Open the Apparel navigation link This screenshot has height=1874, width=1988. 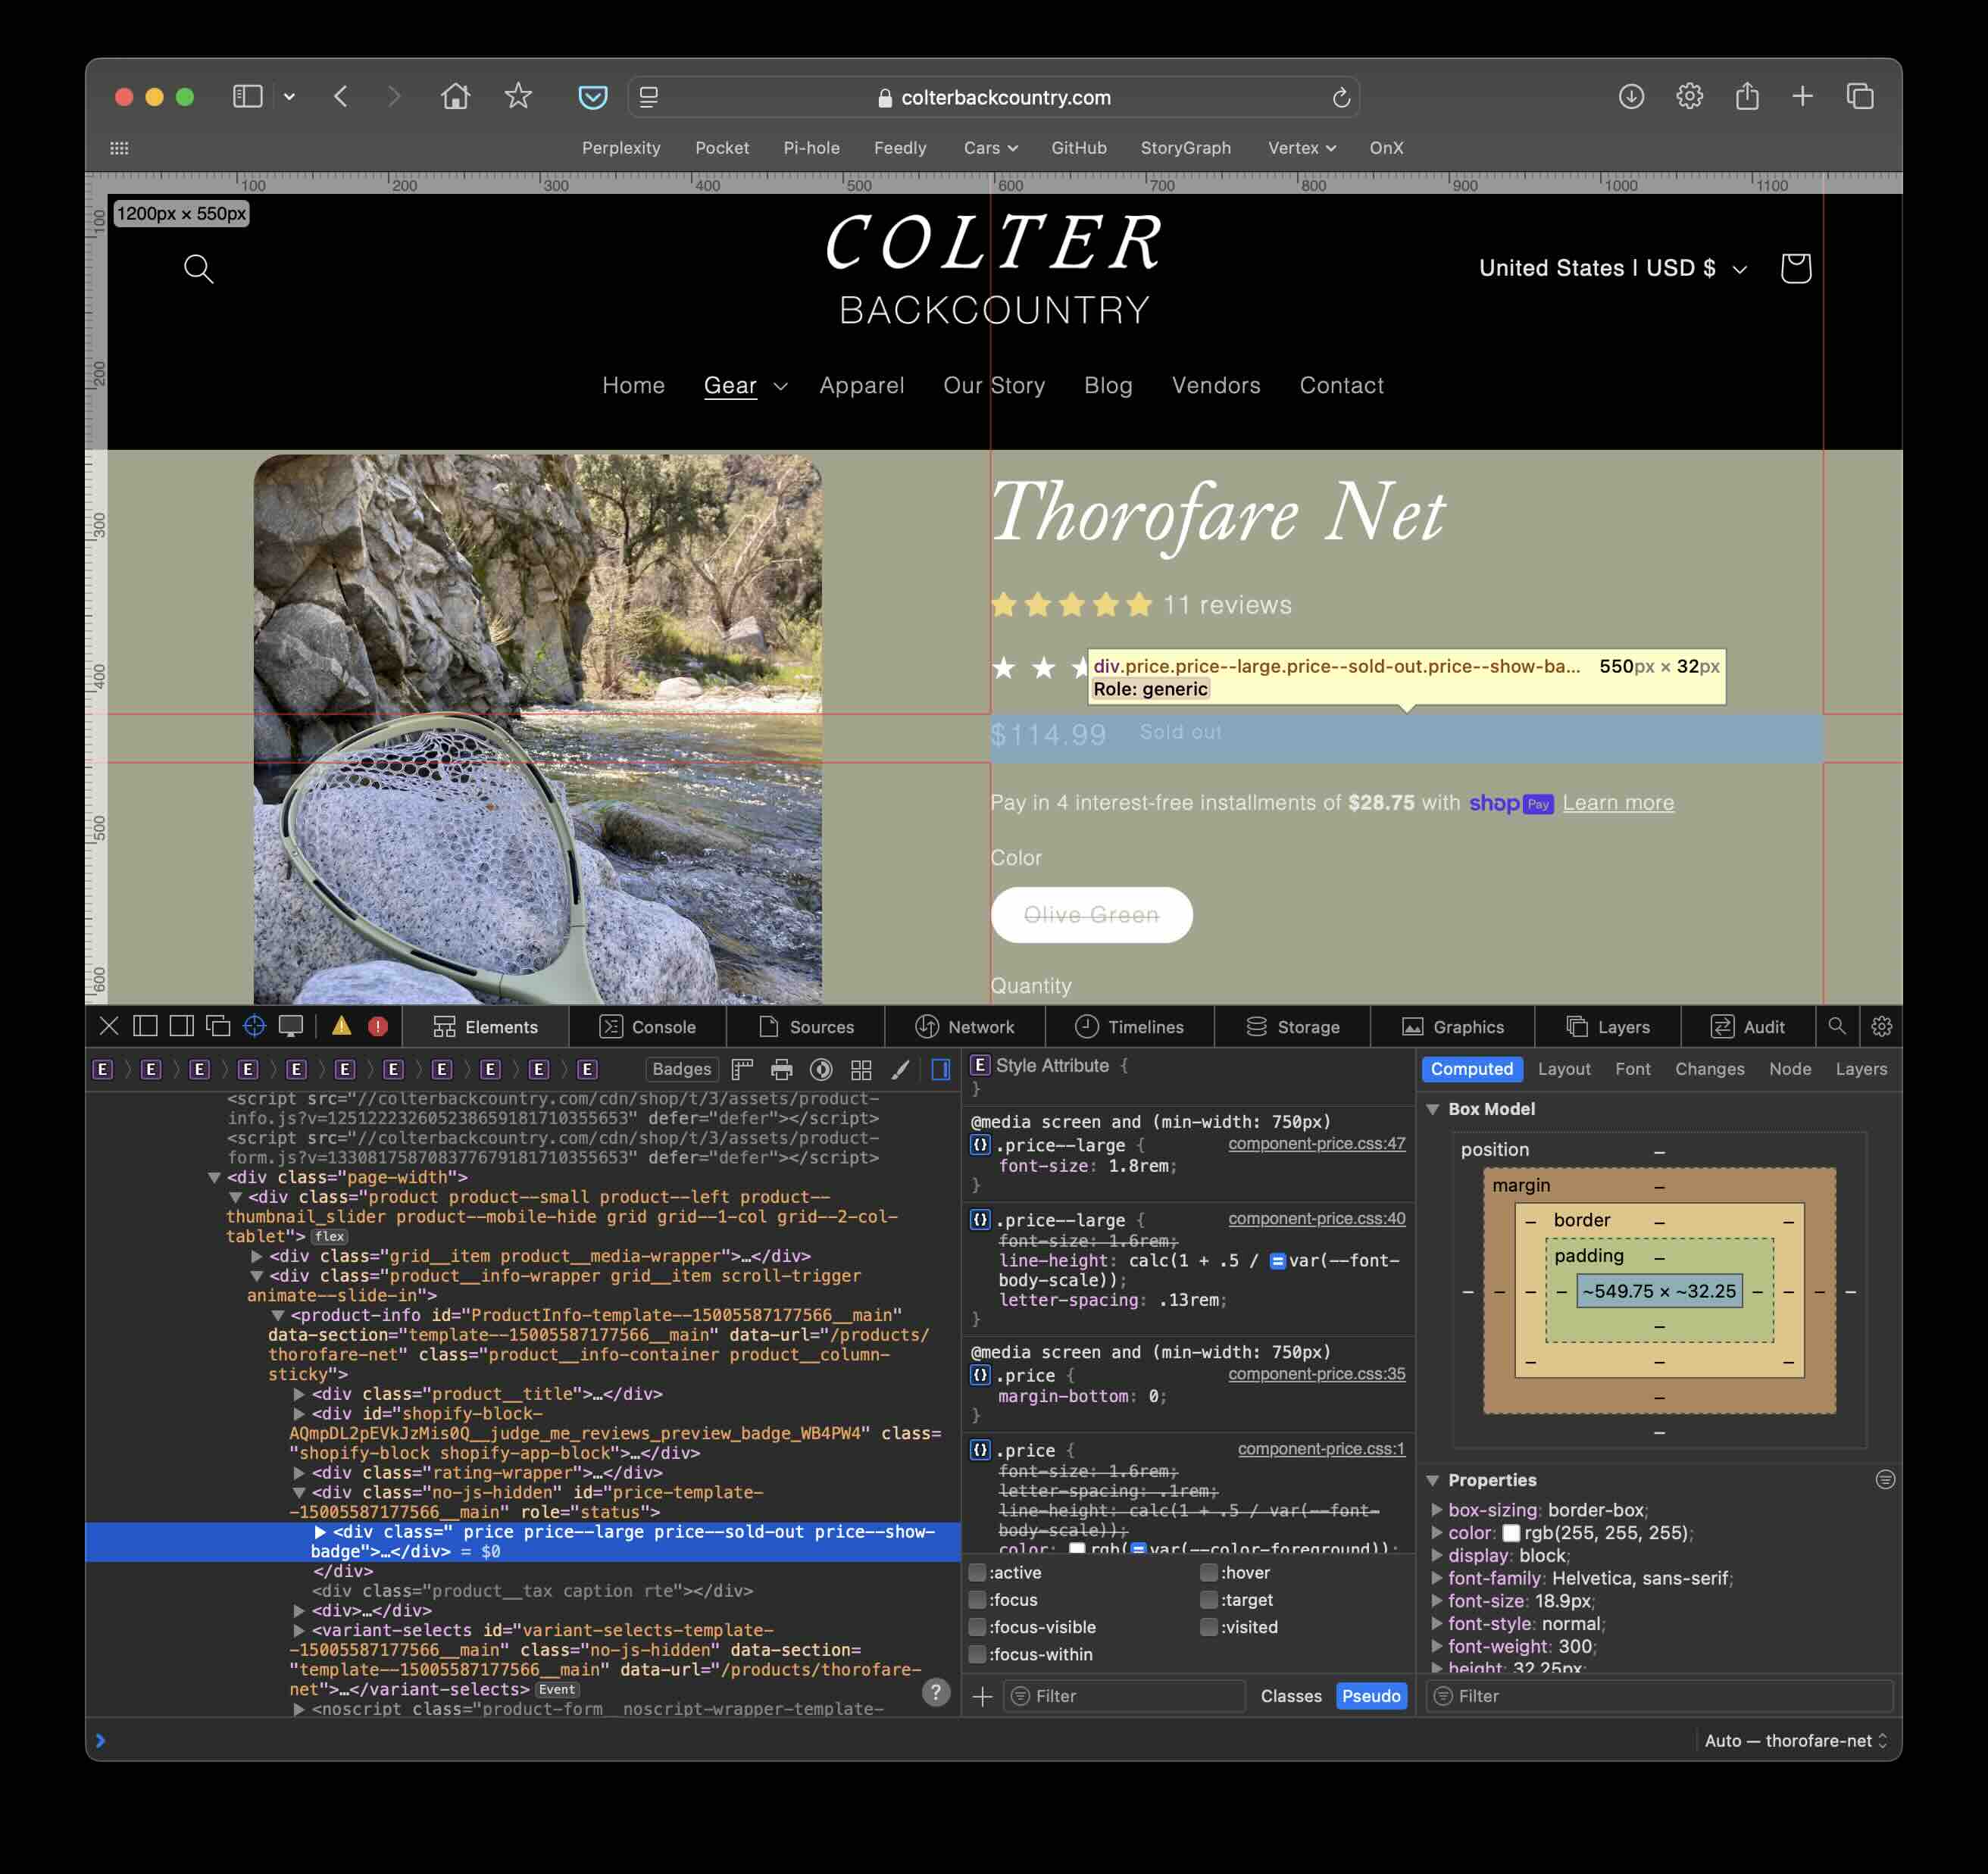coord(861,386)
